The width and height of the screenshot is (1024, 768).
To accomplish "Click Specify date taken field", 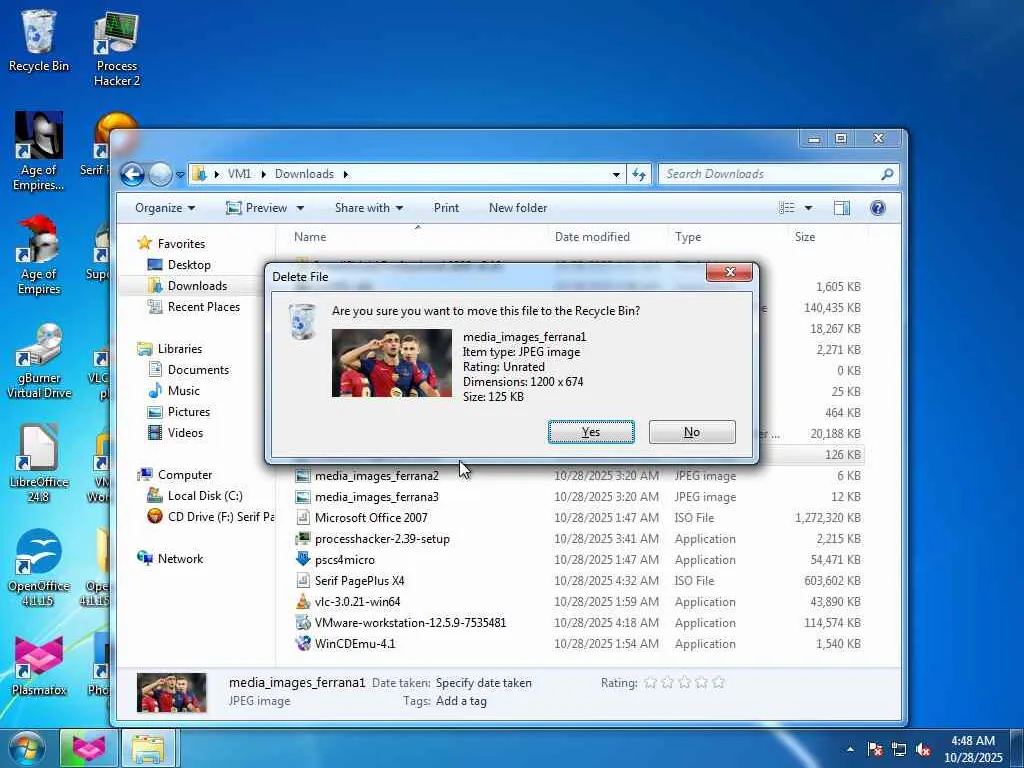I will point(483,682).
